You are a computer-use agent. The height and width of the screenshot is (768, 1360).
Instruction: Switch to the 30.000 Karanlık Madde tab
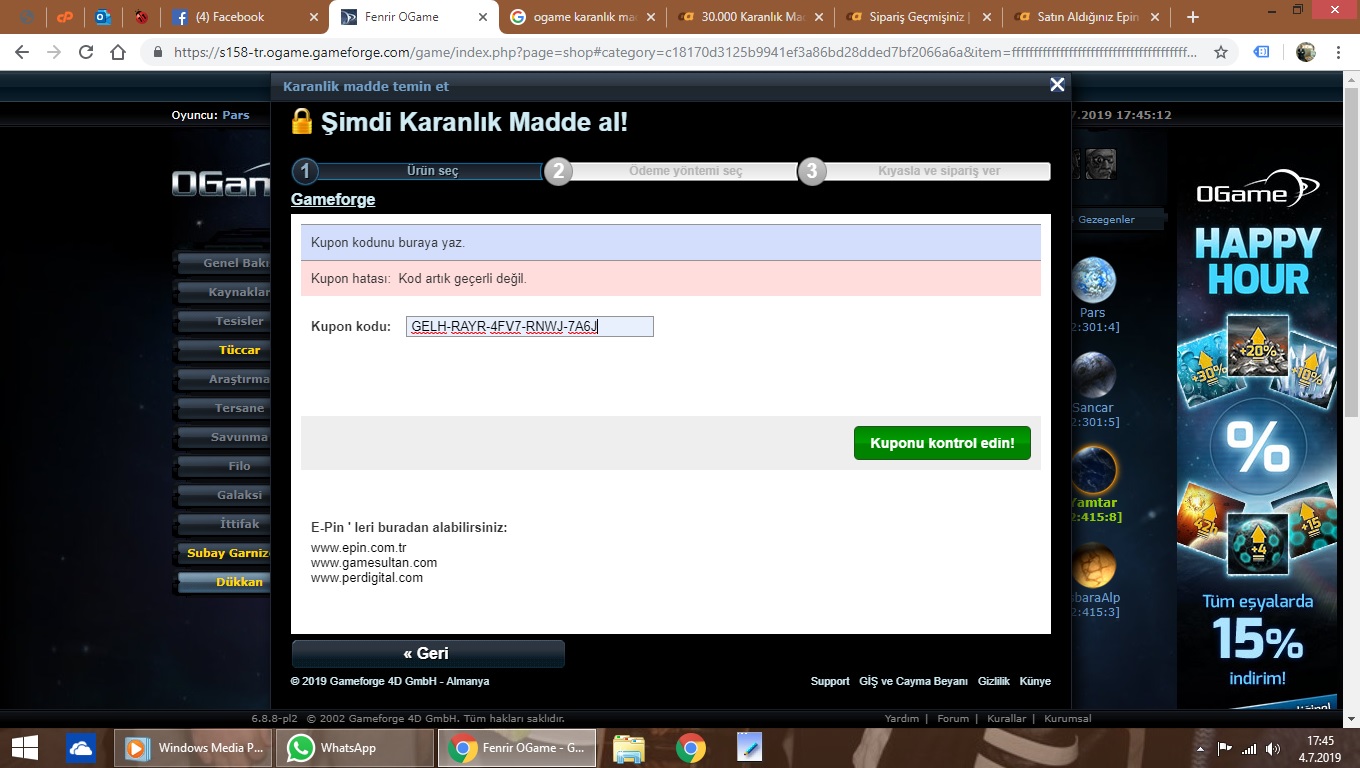pyautogui.click(x=749, y=17)
